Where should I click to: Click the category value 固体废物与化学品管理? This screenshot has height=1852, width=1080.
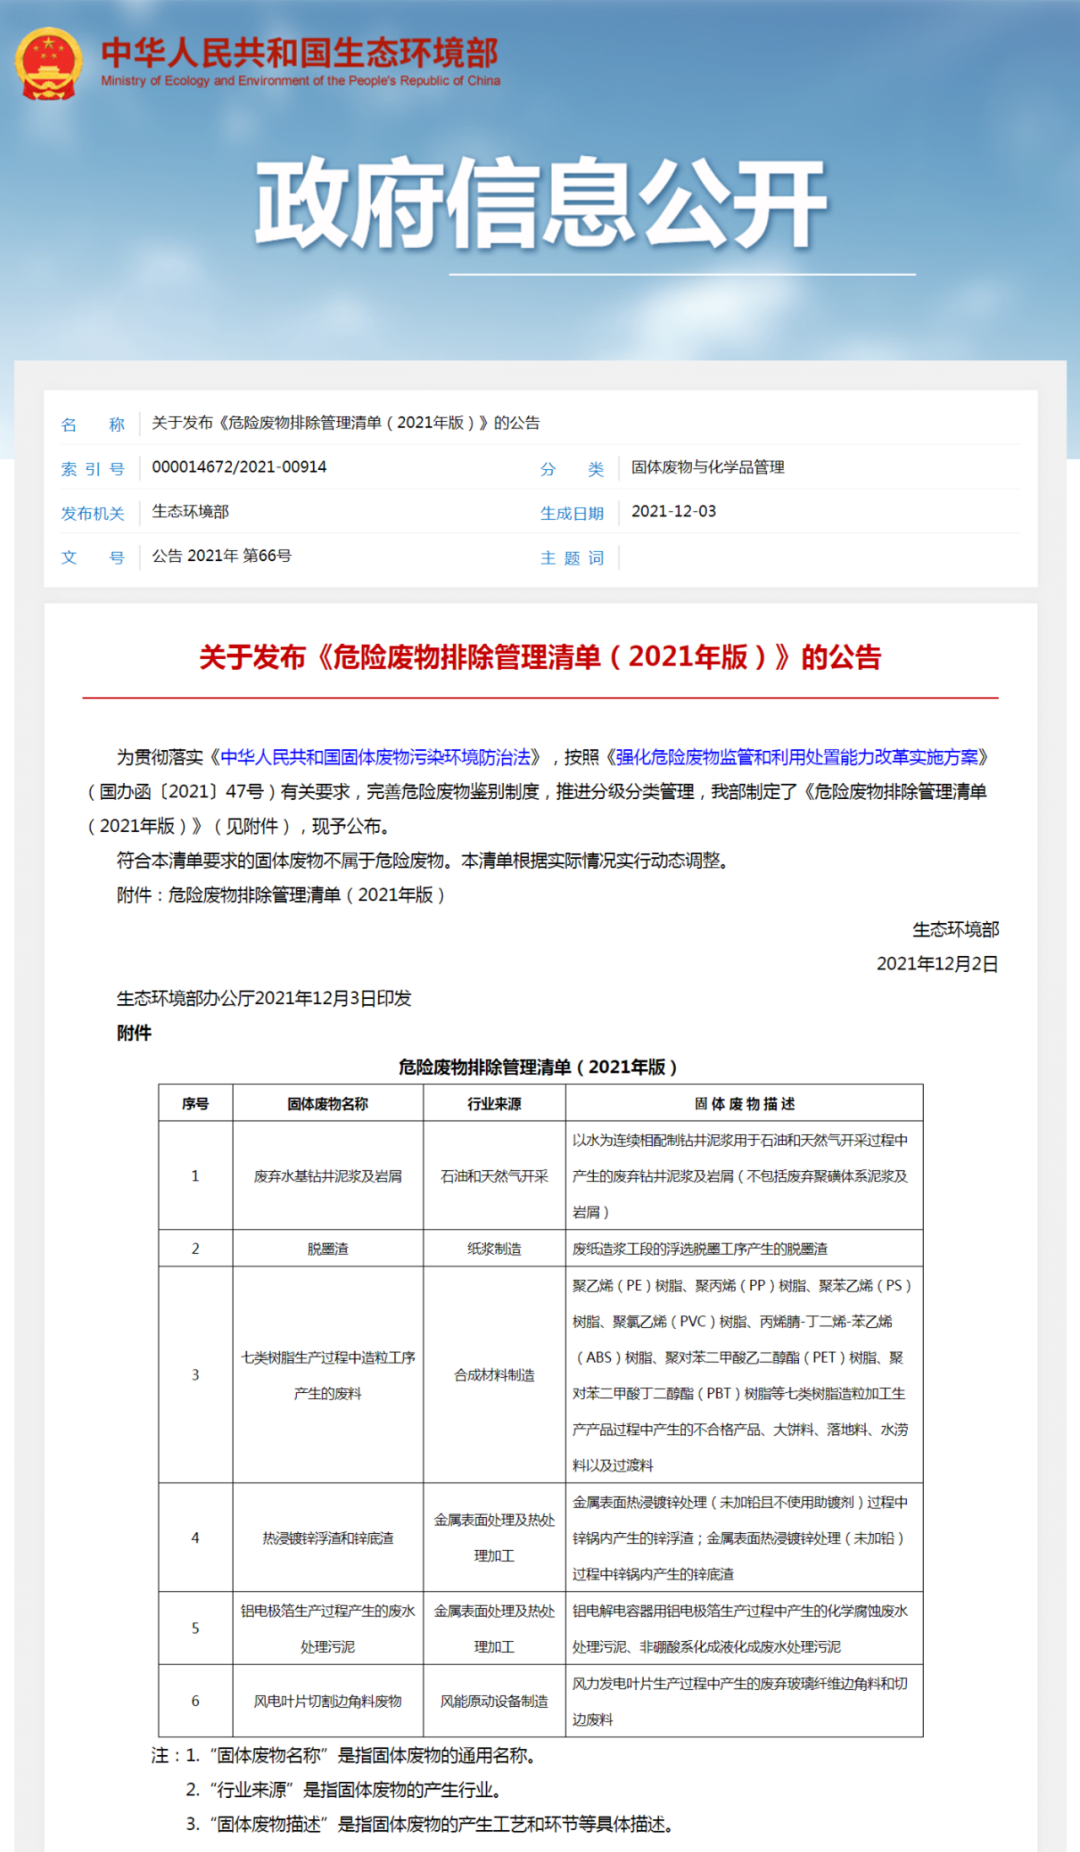[707, 467]
